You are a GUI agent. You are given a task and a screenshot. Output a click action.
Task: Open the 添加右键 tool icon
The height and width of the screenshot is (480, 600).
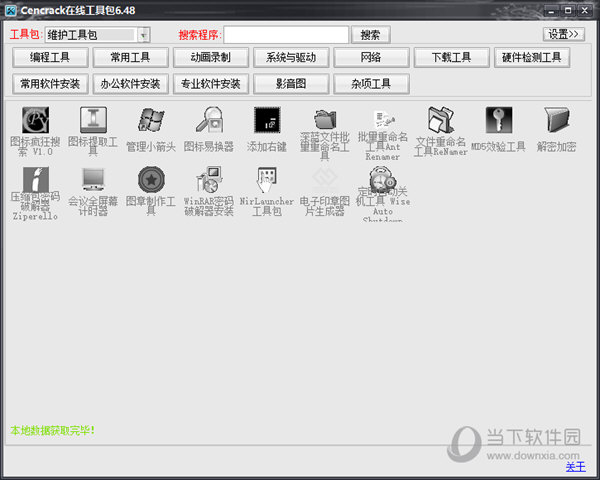pos(267,120)
